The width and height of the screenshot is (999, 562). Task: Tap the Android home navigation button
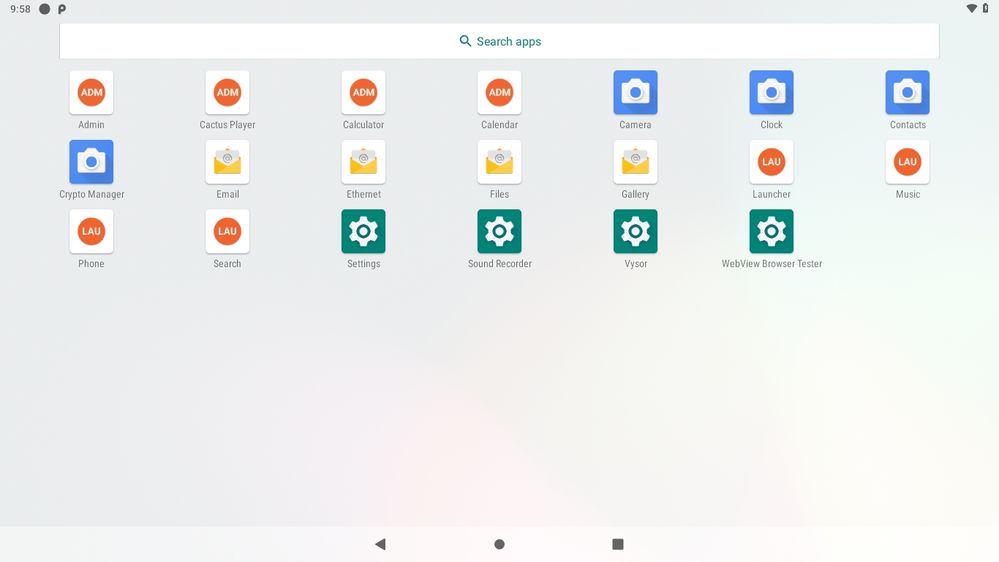(500, 544)
